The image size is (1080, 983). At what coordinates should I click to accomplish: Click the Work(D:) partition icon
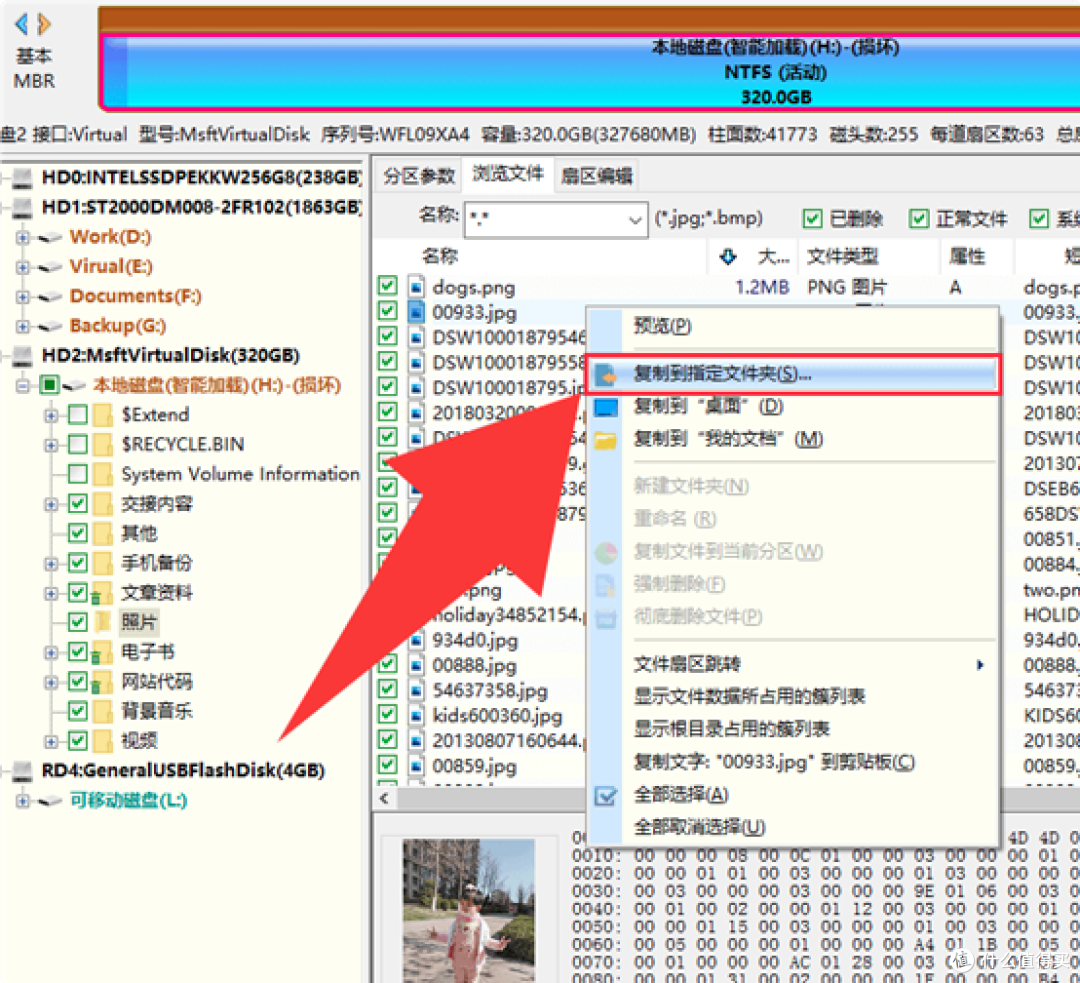[50, 238]
